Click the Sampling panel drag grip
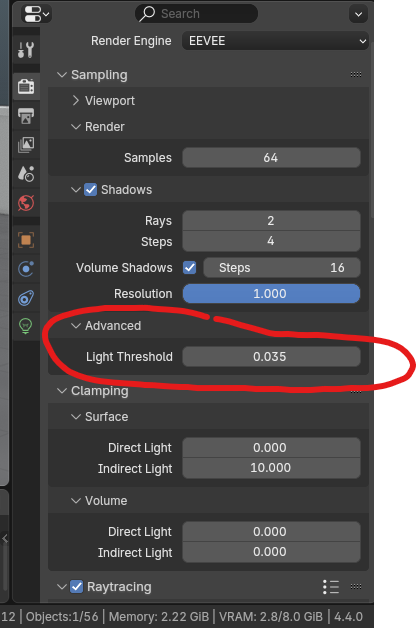419x628 pixels. click(356, 74)
